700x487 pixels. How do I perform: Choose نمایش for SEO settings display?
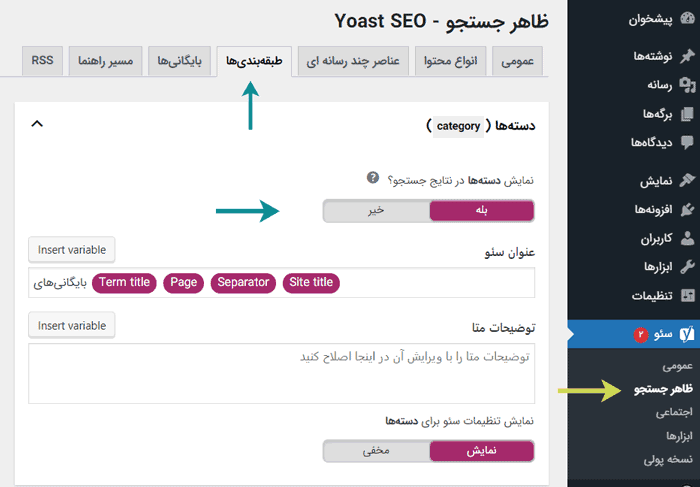click(x=482, y=451)
